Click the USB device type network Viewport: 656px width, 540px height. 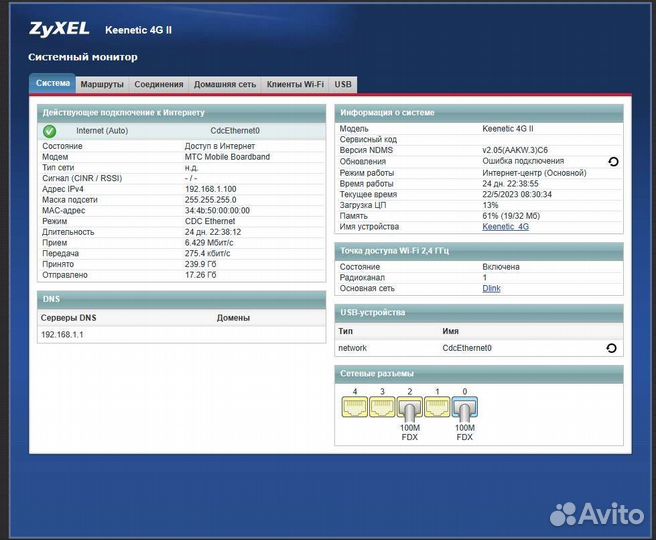[352, 348]
